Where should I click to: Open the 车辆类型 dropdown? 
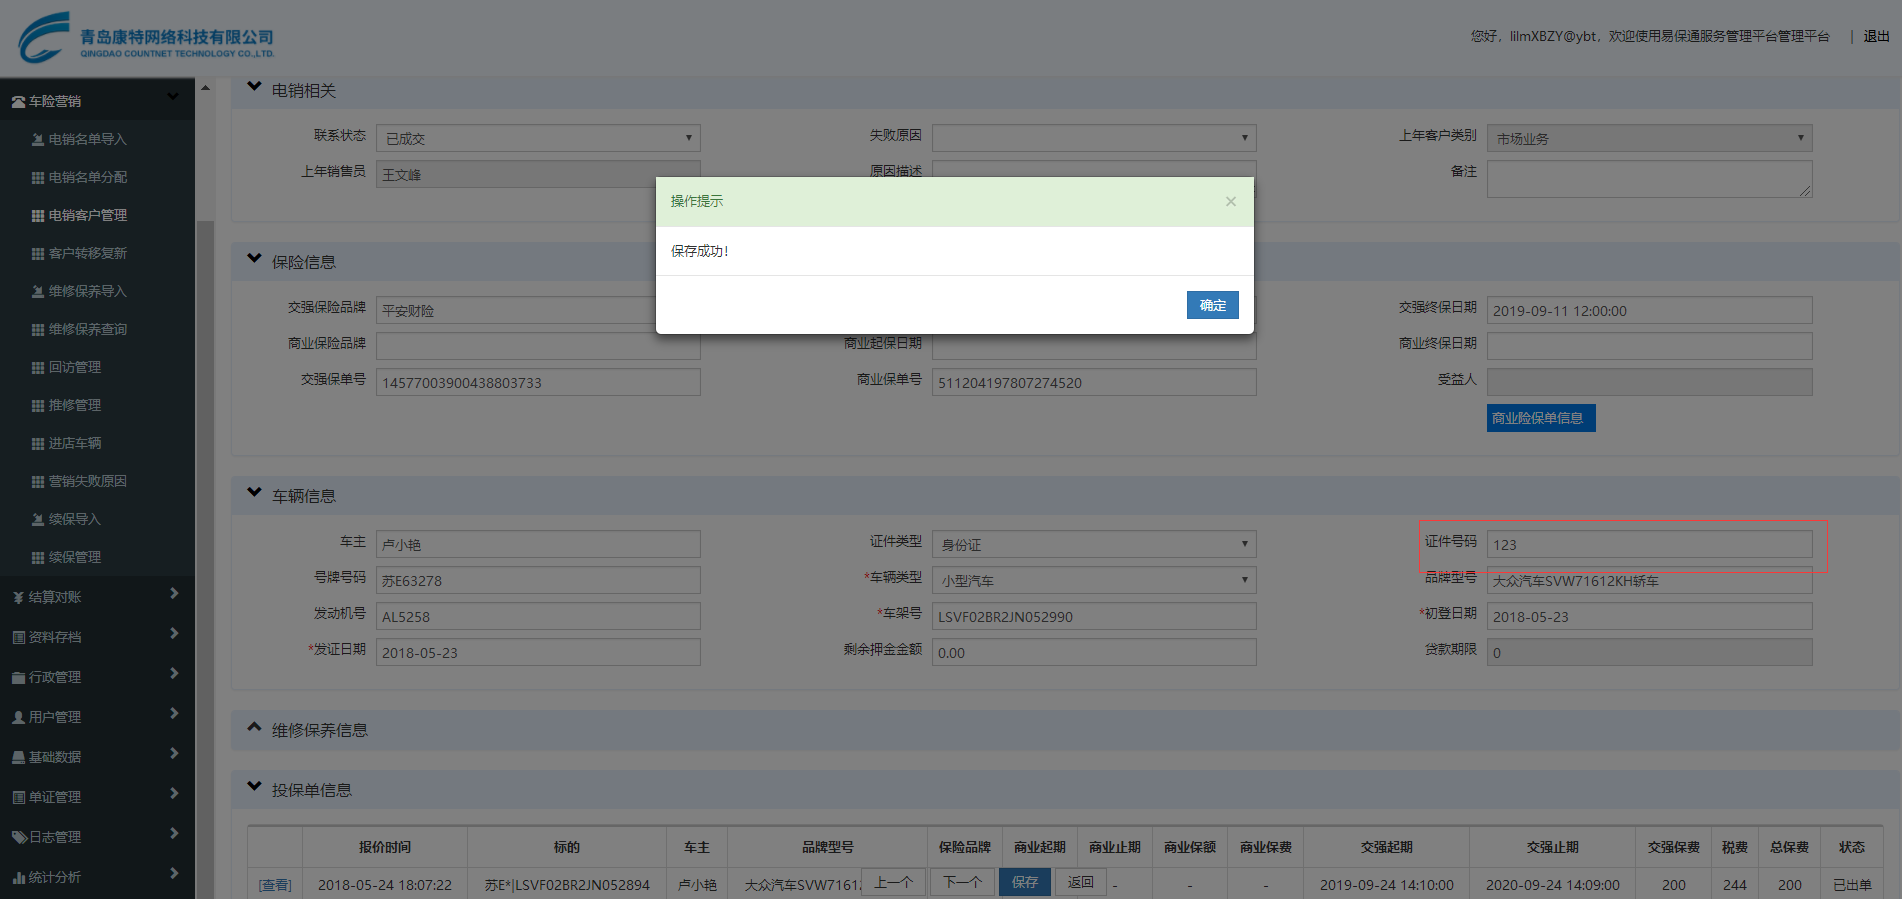pos(1094,580)
